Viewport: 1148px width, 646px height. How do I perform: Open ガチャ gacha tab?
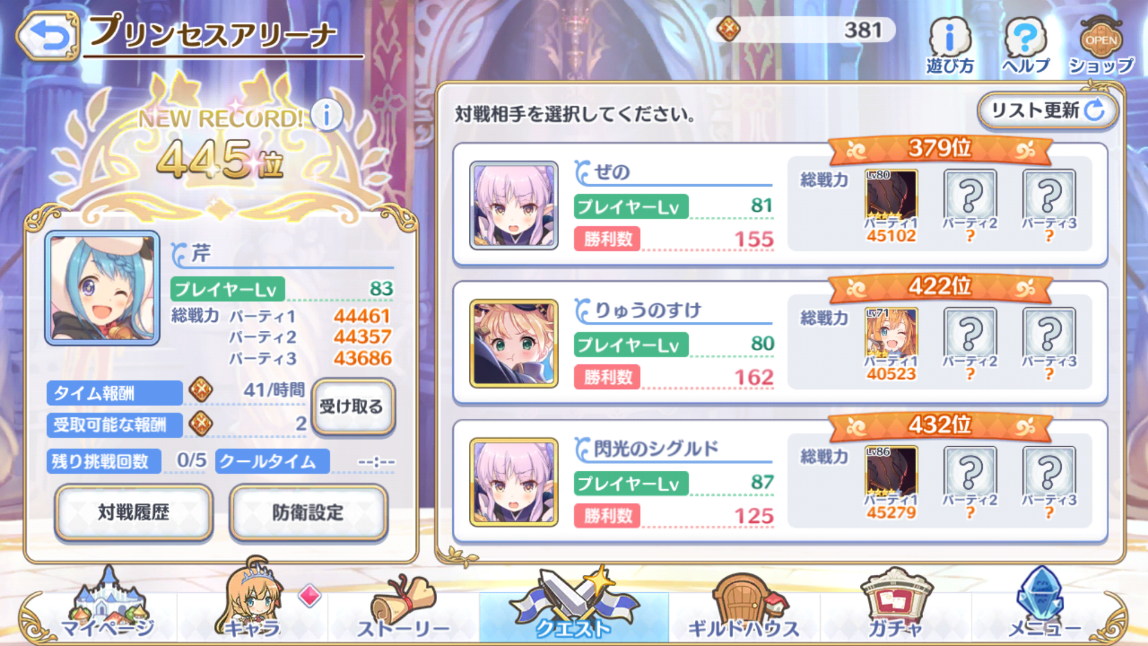895,605
